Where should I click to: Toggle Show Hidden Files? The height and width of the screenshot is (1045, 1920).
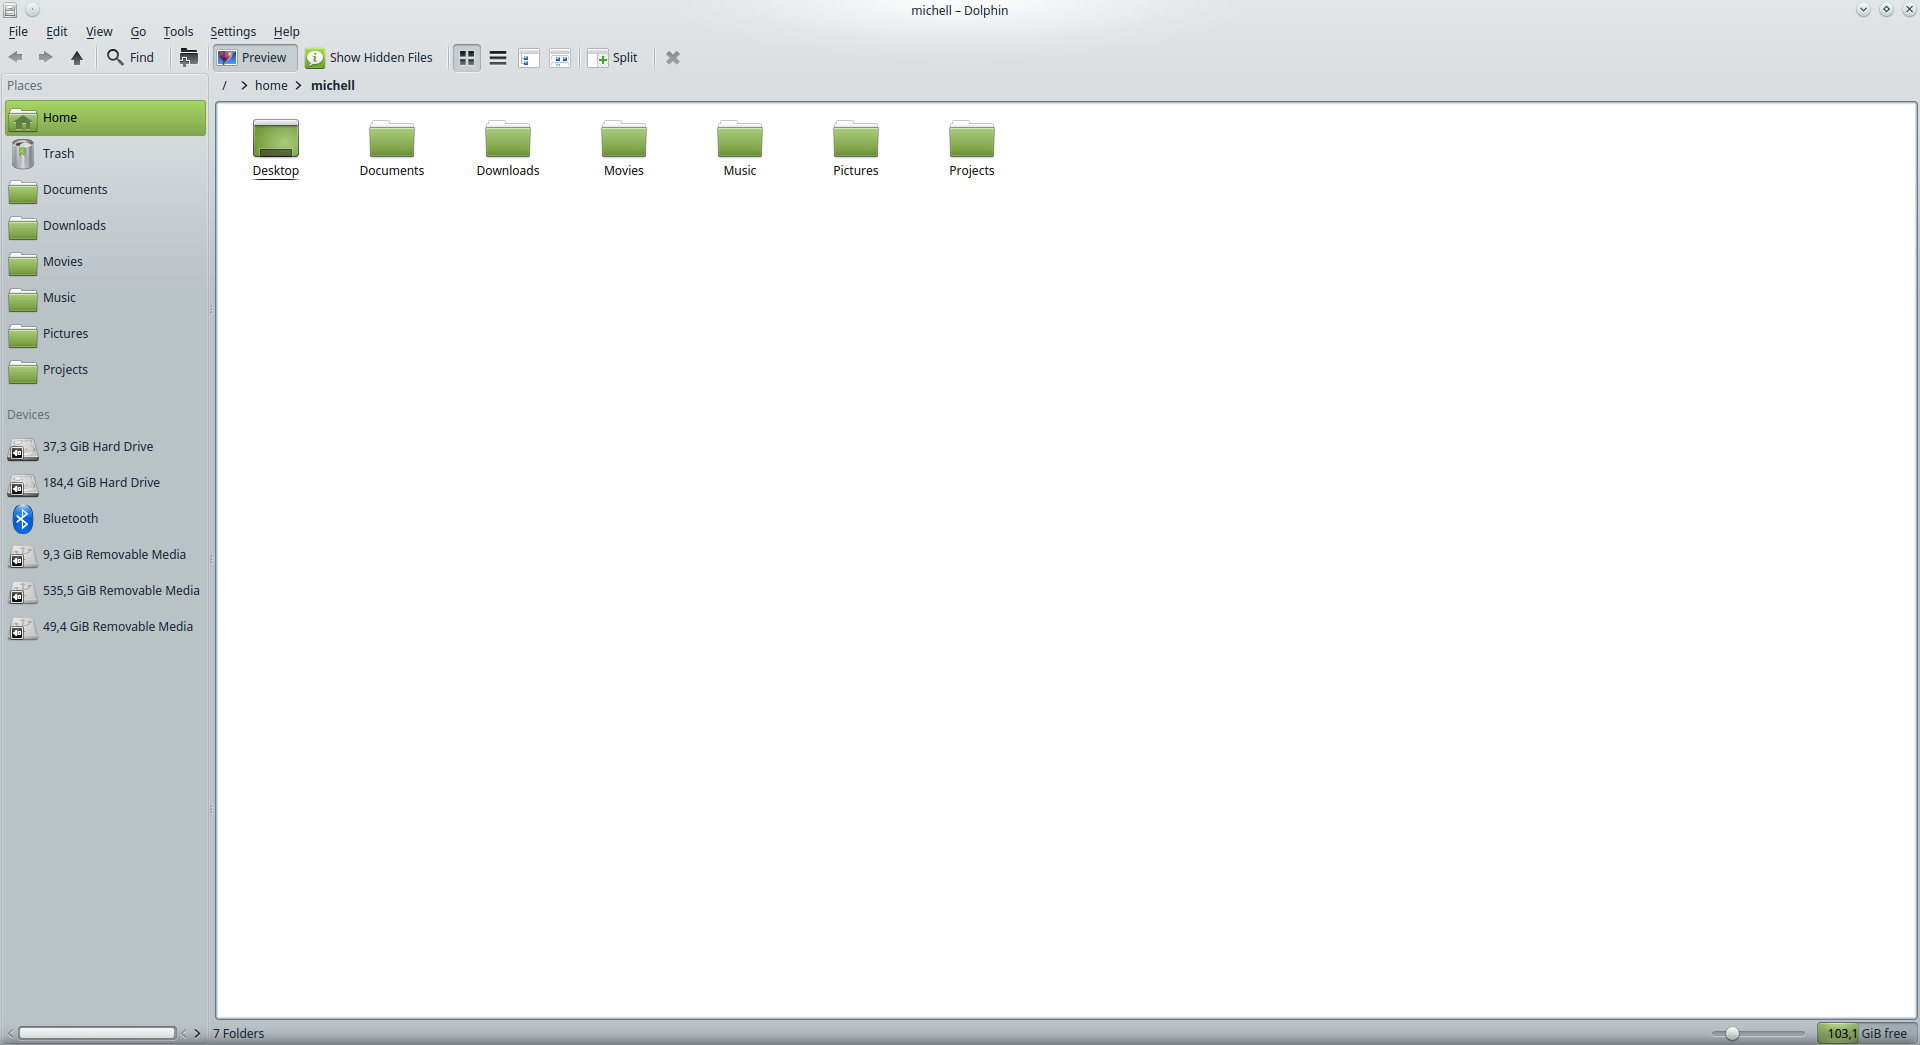(x=370, y=57)
